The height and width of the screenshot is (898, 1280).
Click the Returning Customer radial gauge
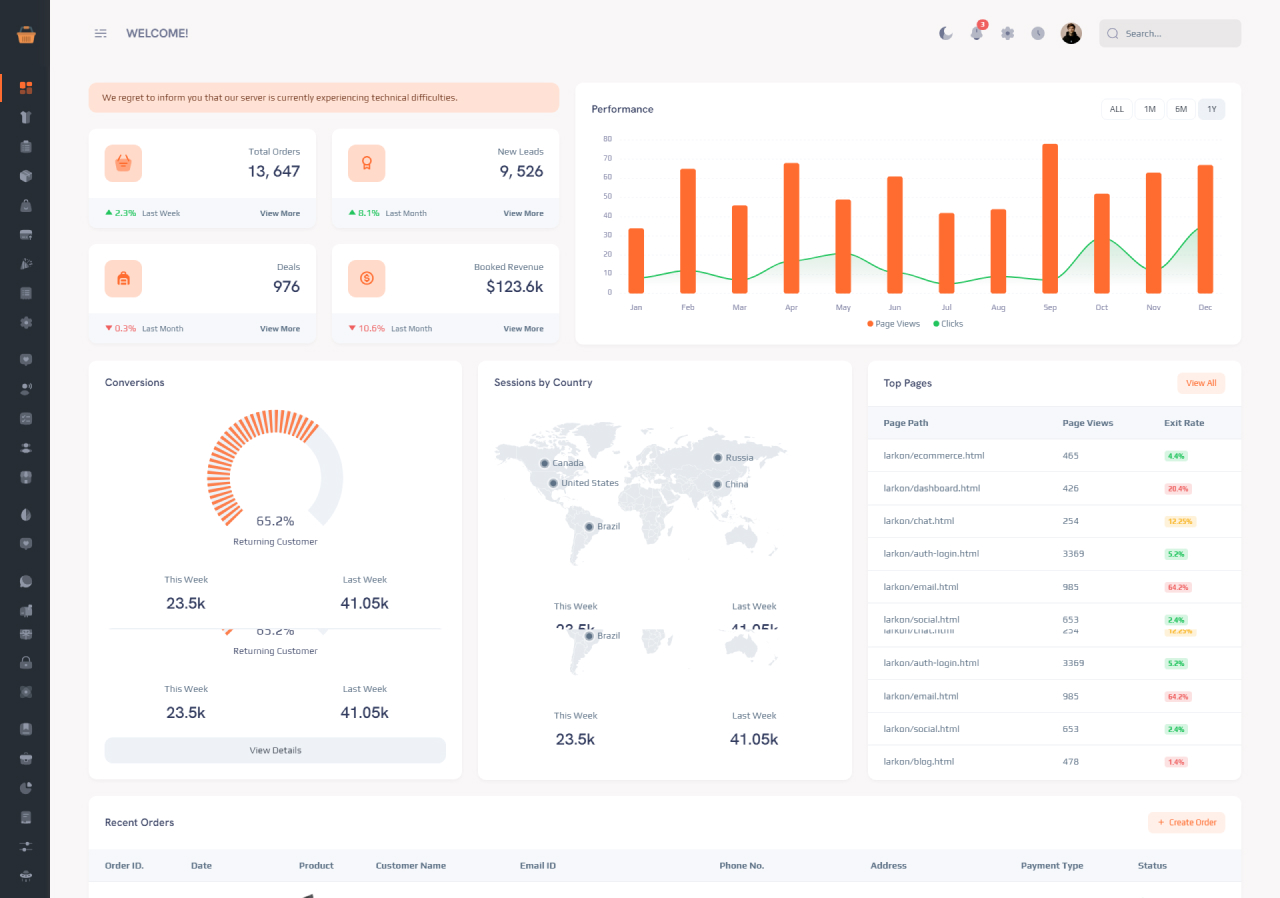(x=275, y=468)
